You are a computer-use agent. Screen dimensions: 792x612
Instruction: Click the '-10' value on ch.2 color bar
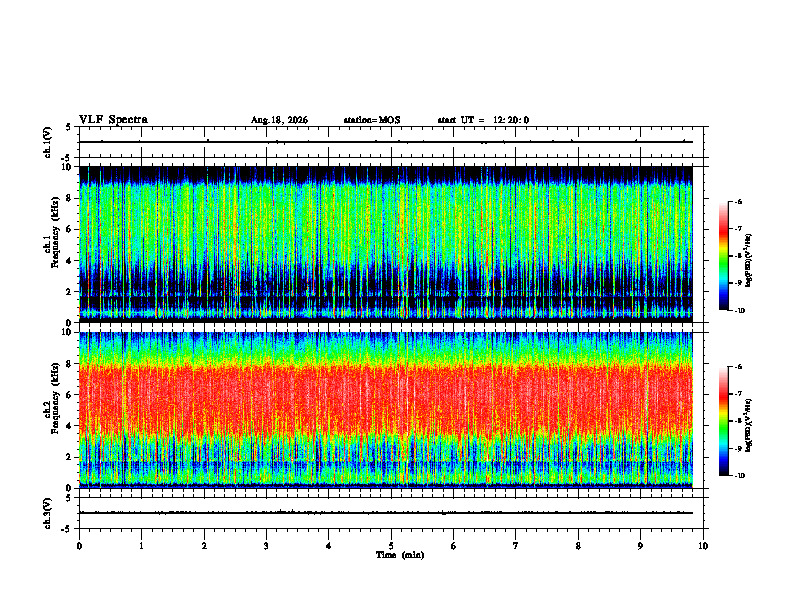739,476
